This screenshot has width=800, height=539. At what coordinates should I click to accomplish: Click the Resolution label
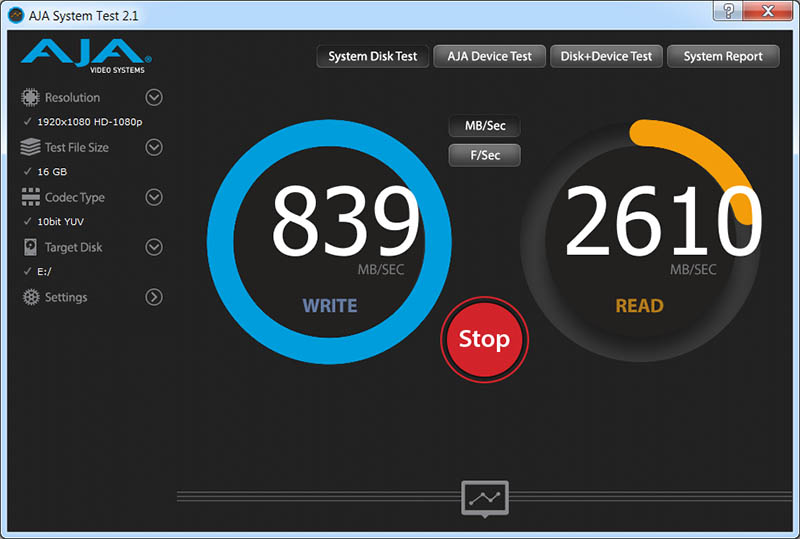[x=72, y=97]
